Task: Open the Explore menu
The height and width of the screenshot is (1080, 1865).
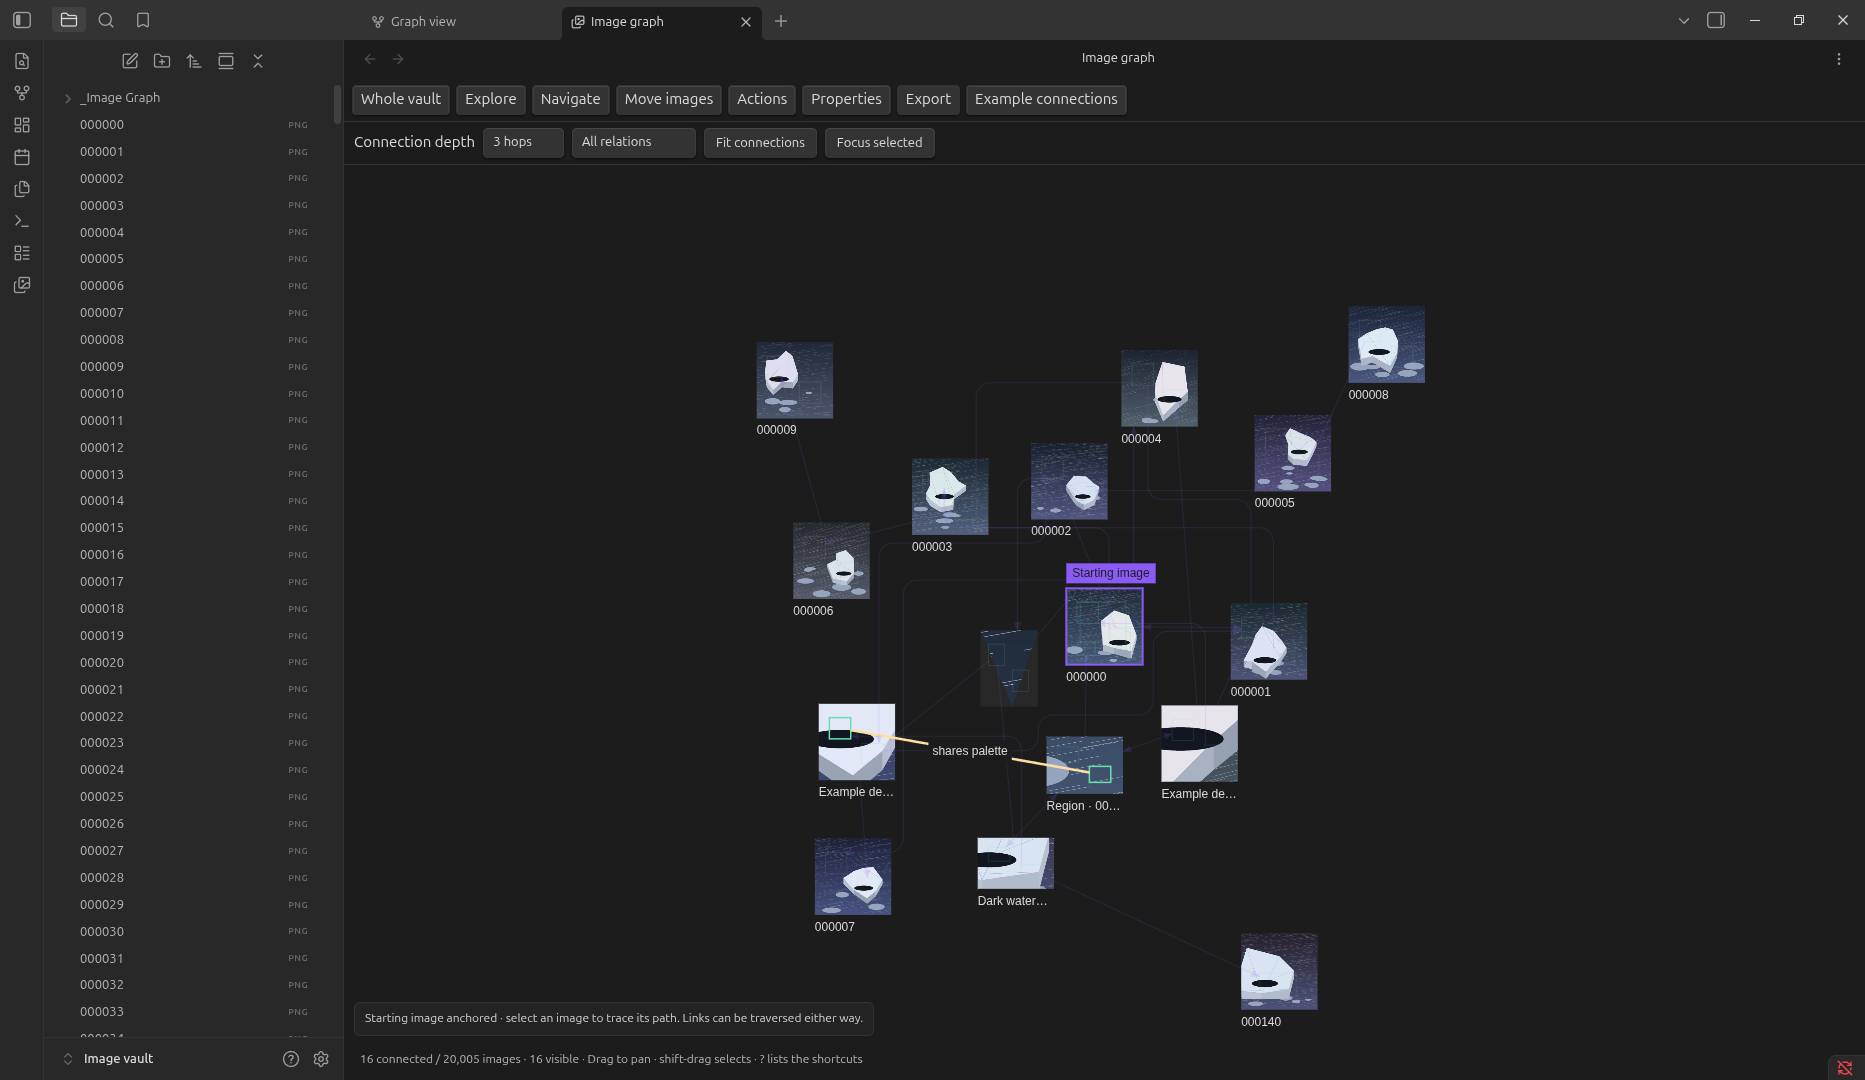Action: click(491, 99)
